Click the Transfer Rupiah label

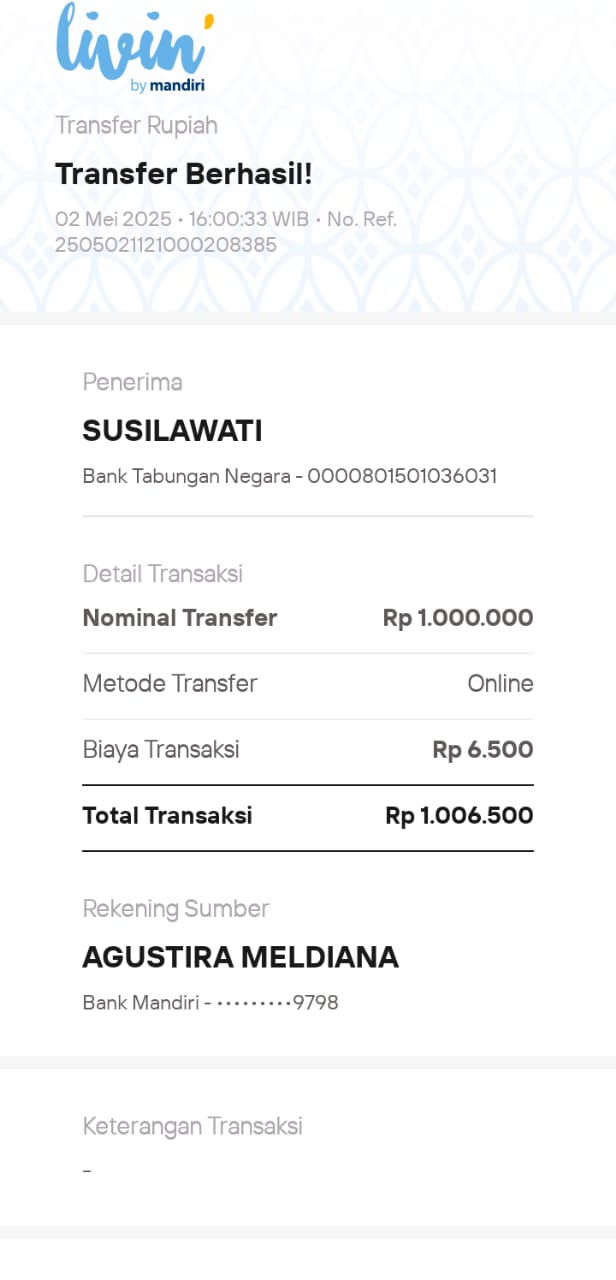point(136,126)
